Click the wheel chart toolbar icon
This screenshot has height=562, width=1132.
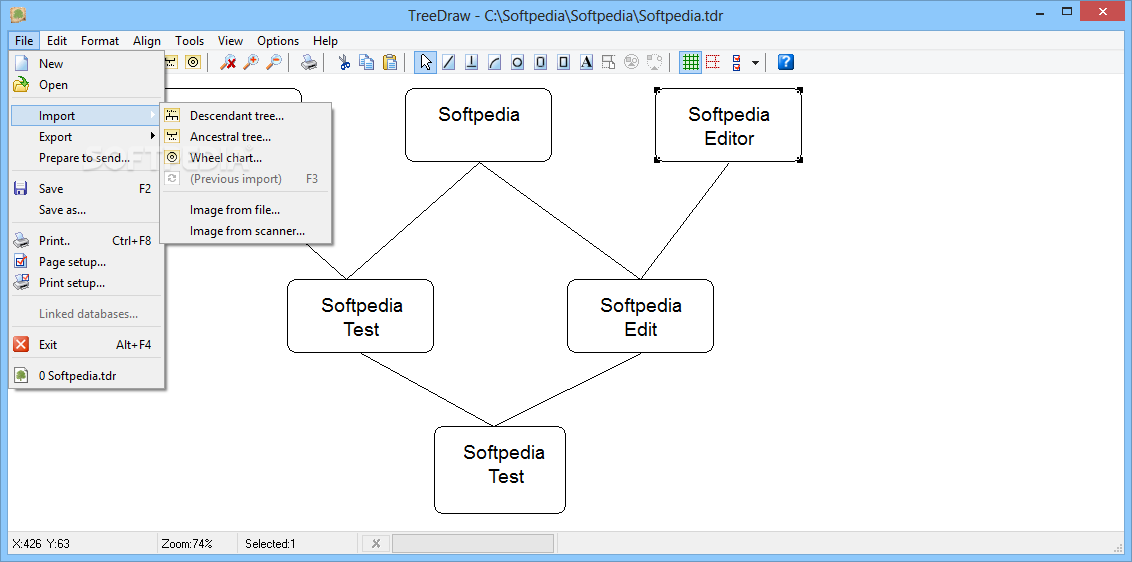coord(193,62)
